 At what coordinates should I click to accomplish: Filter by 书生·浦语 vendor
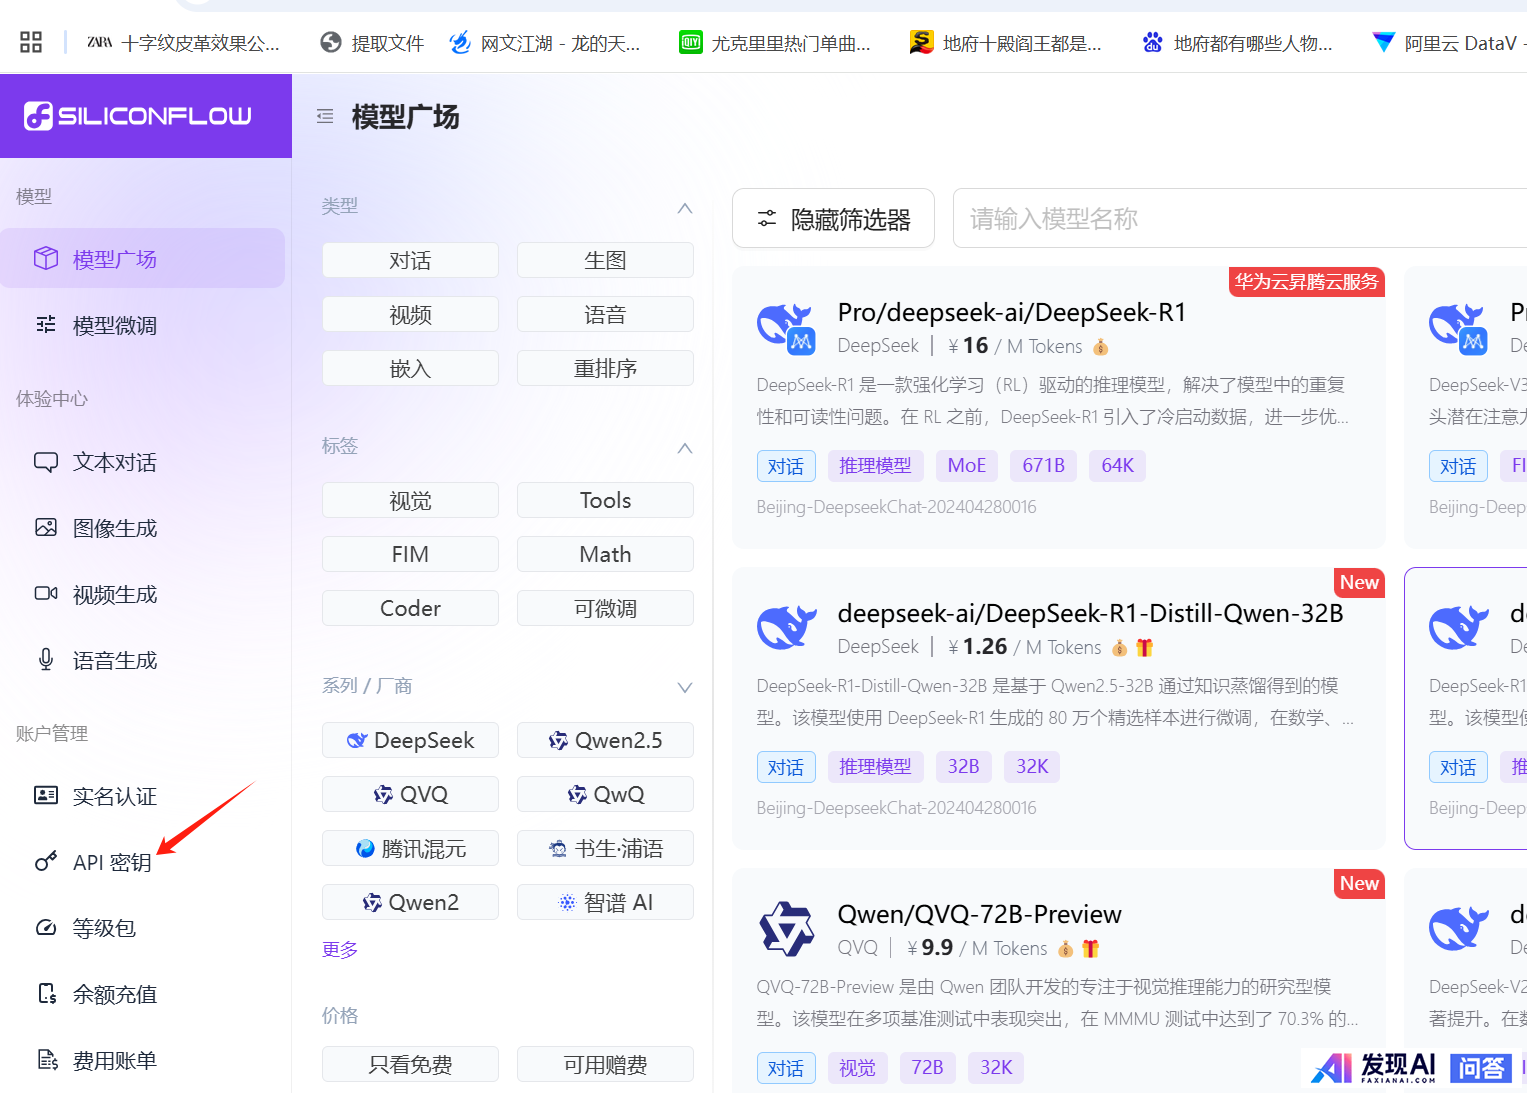pos(605,848)
